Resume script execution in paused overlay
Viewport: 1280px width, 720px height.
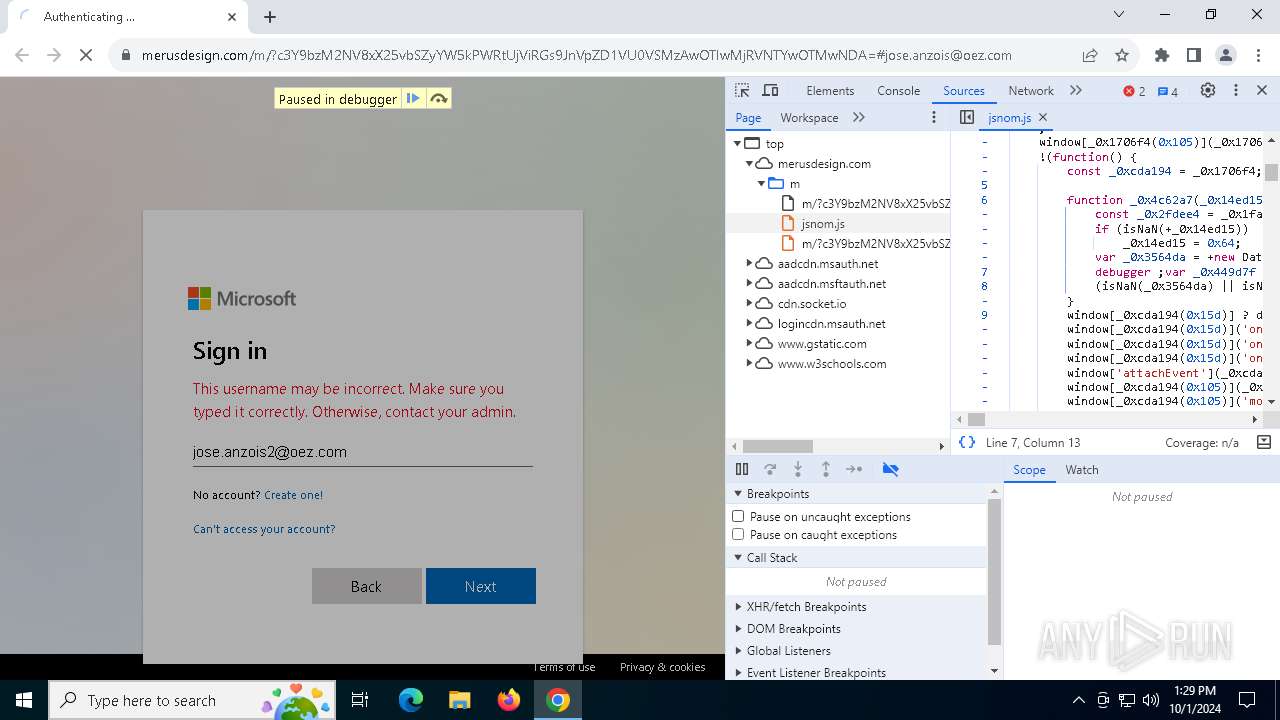pos(413,98)
